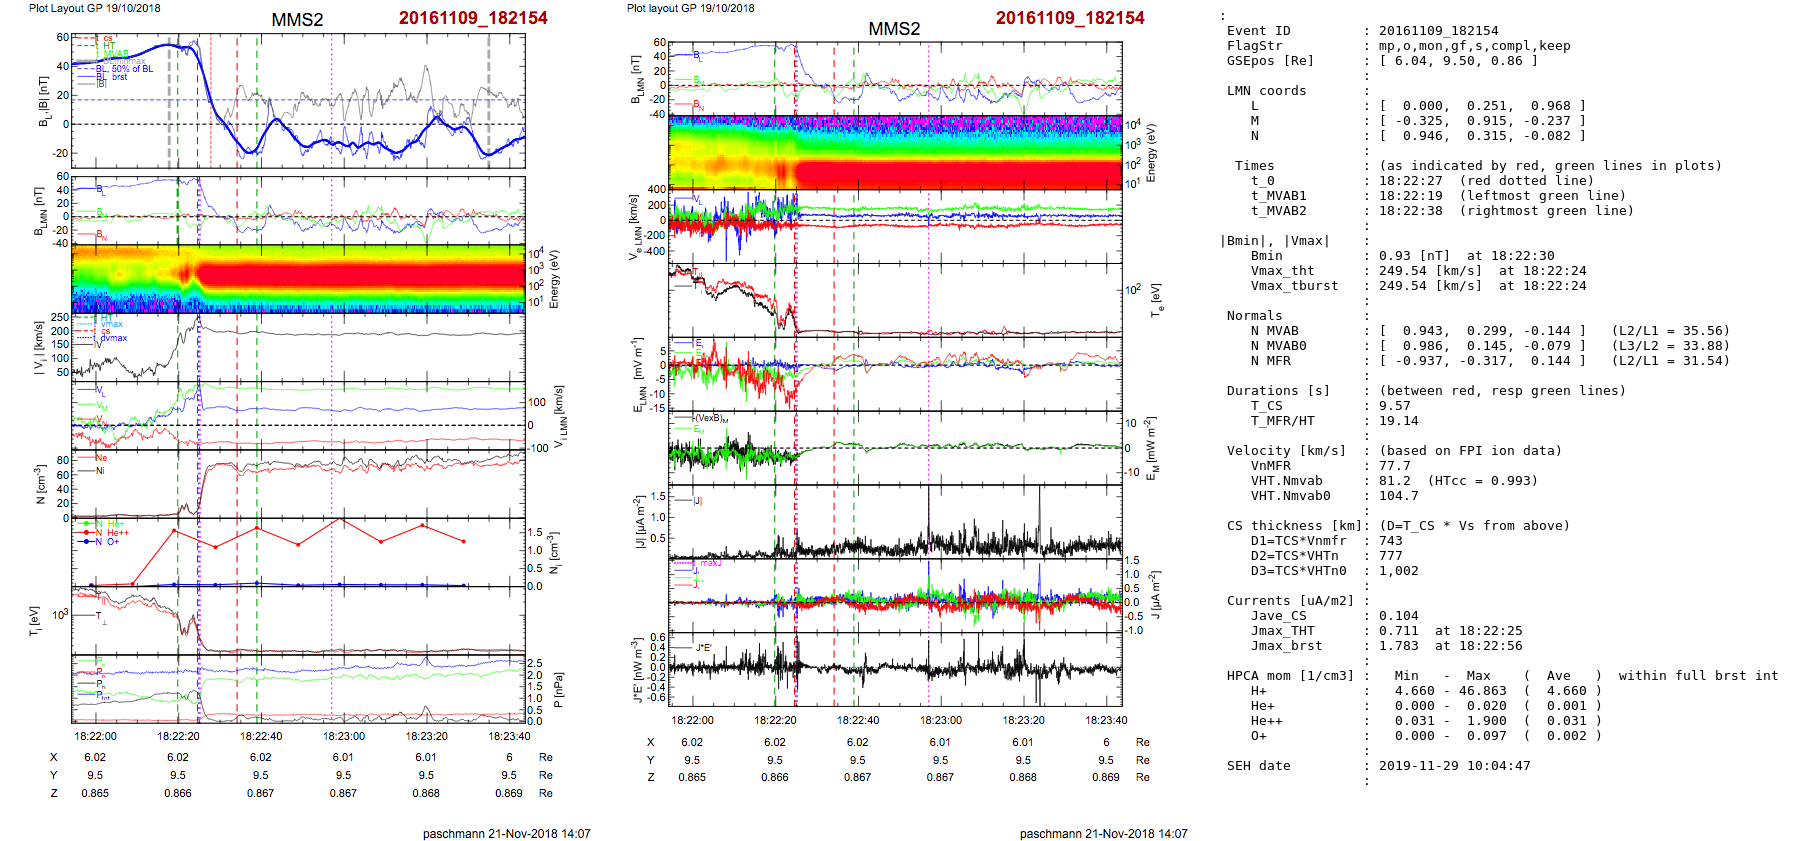This screenshot has height=841, width=1804.
Task: Click the Plot Layout GP header at top left
Action: click(94, 8)
